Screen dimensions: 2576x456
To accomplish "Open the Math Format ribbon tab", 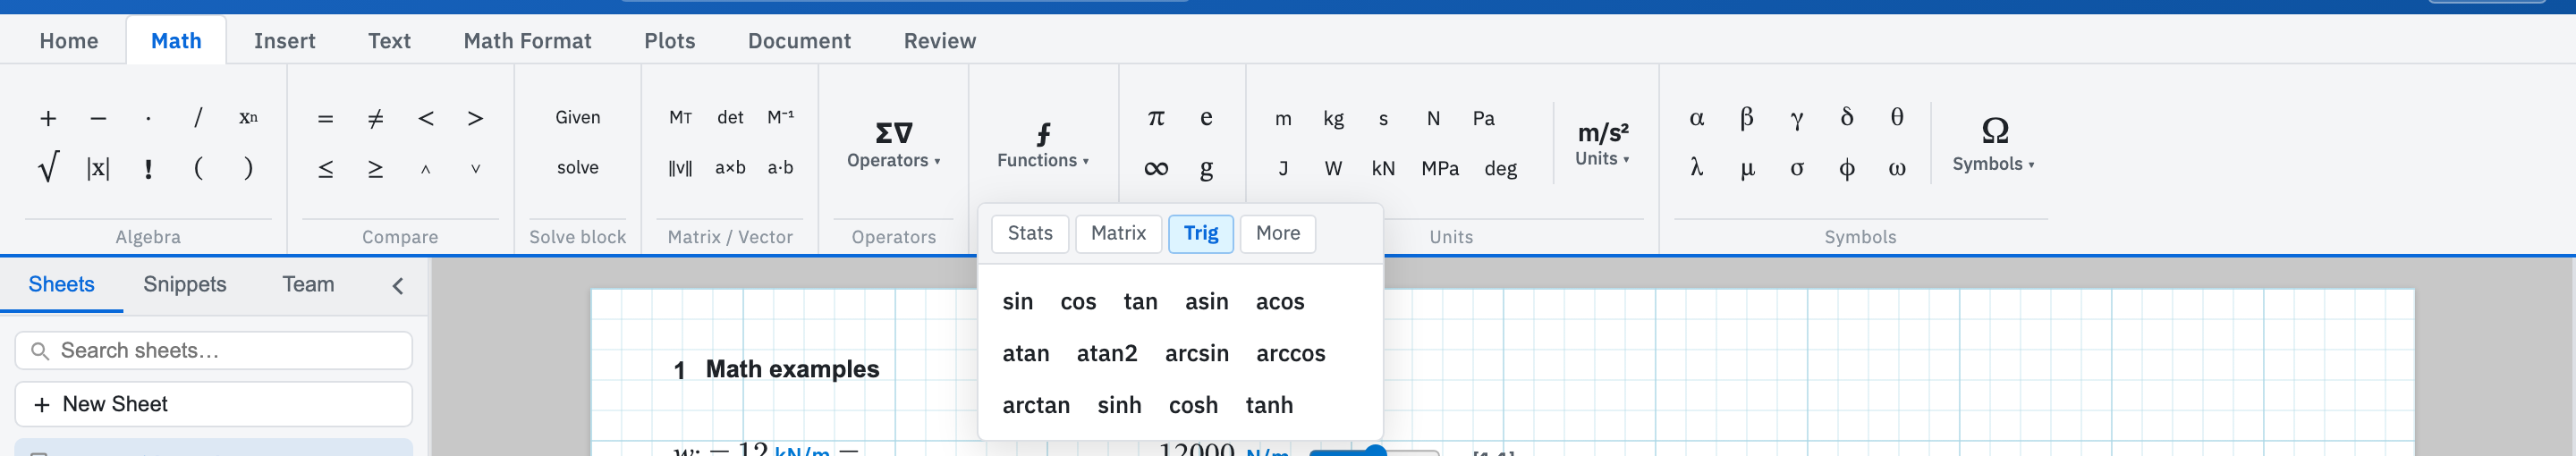I will (527, 41).
